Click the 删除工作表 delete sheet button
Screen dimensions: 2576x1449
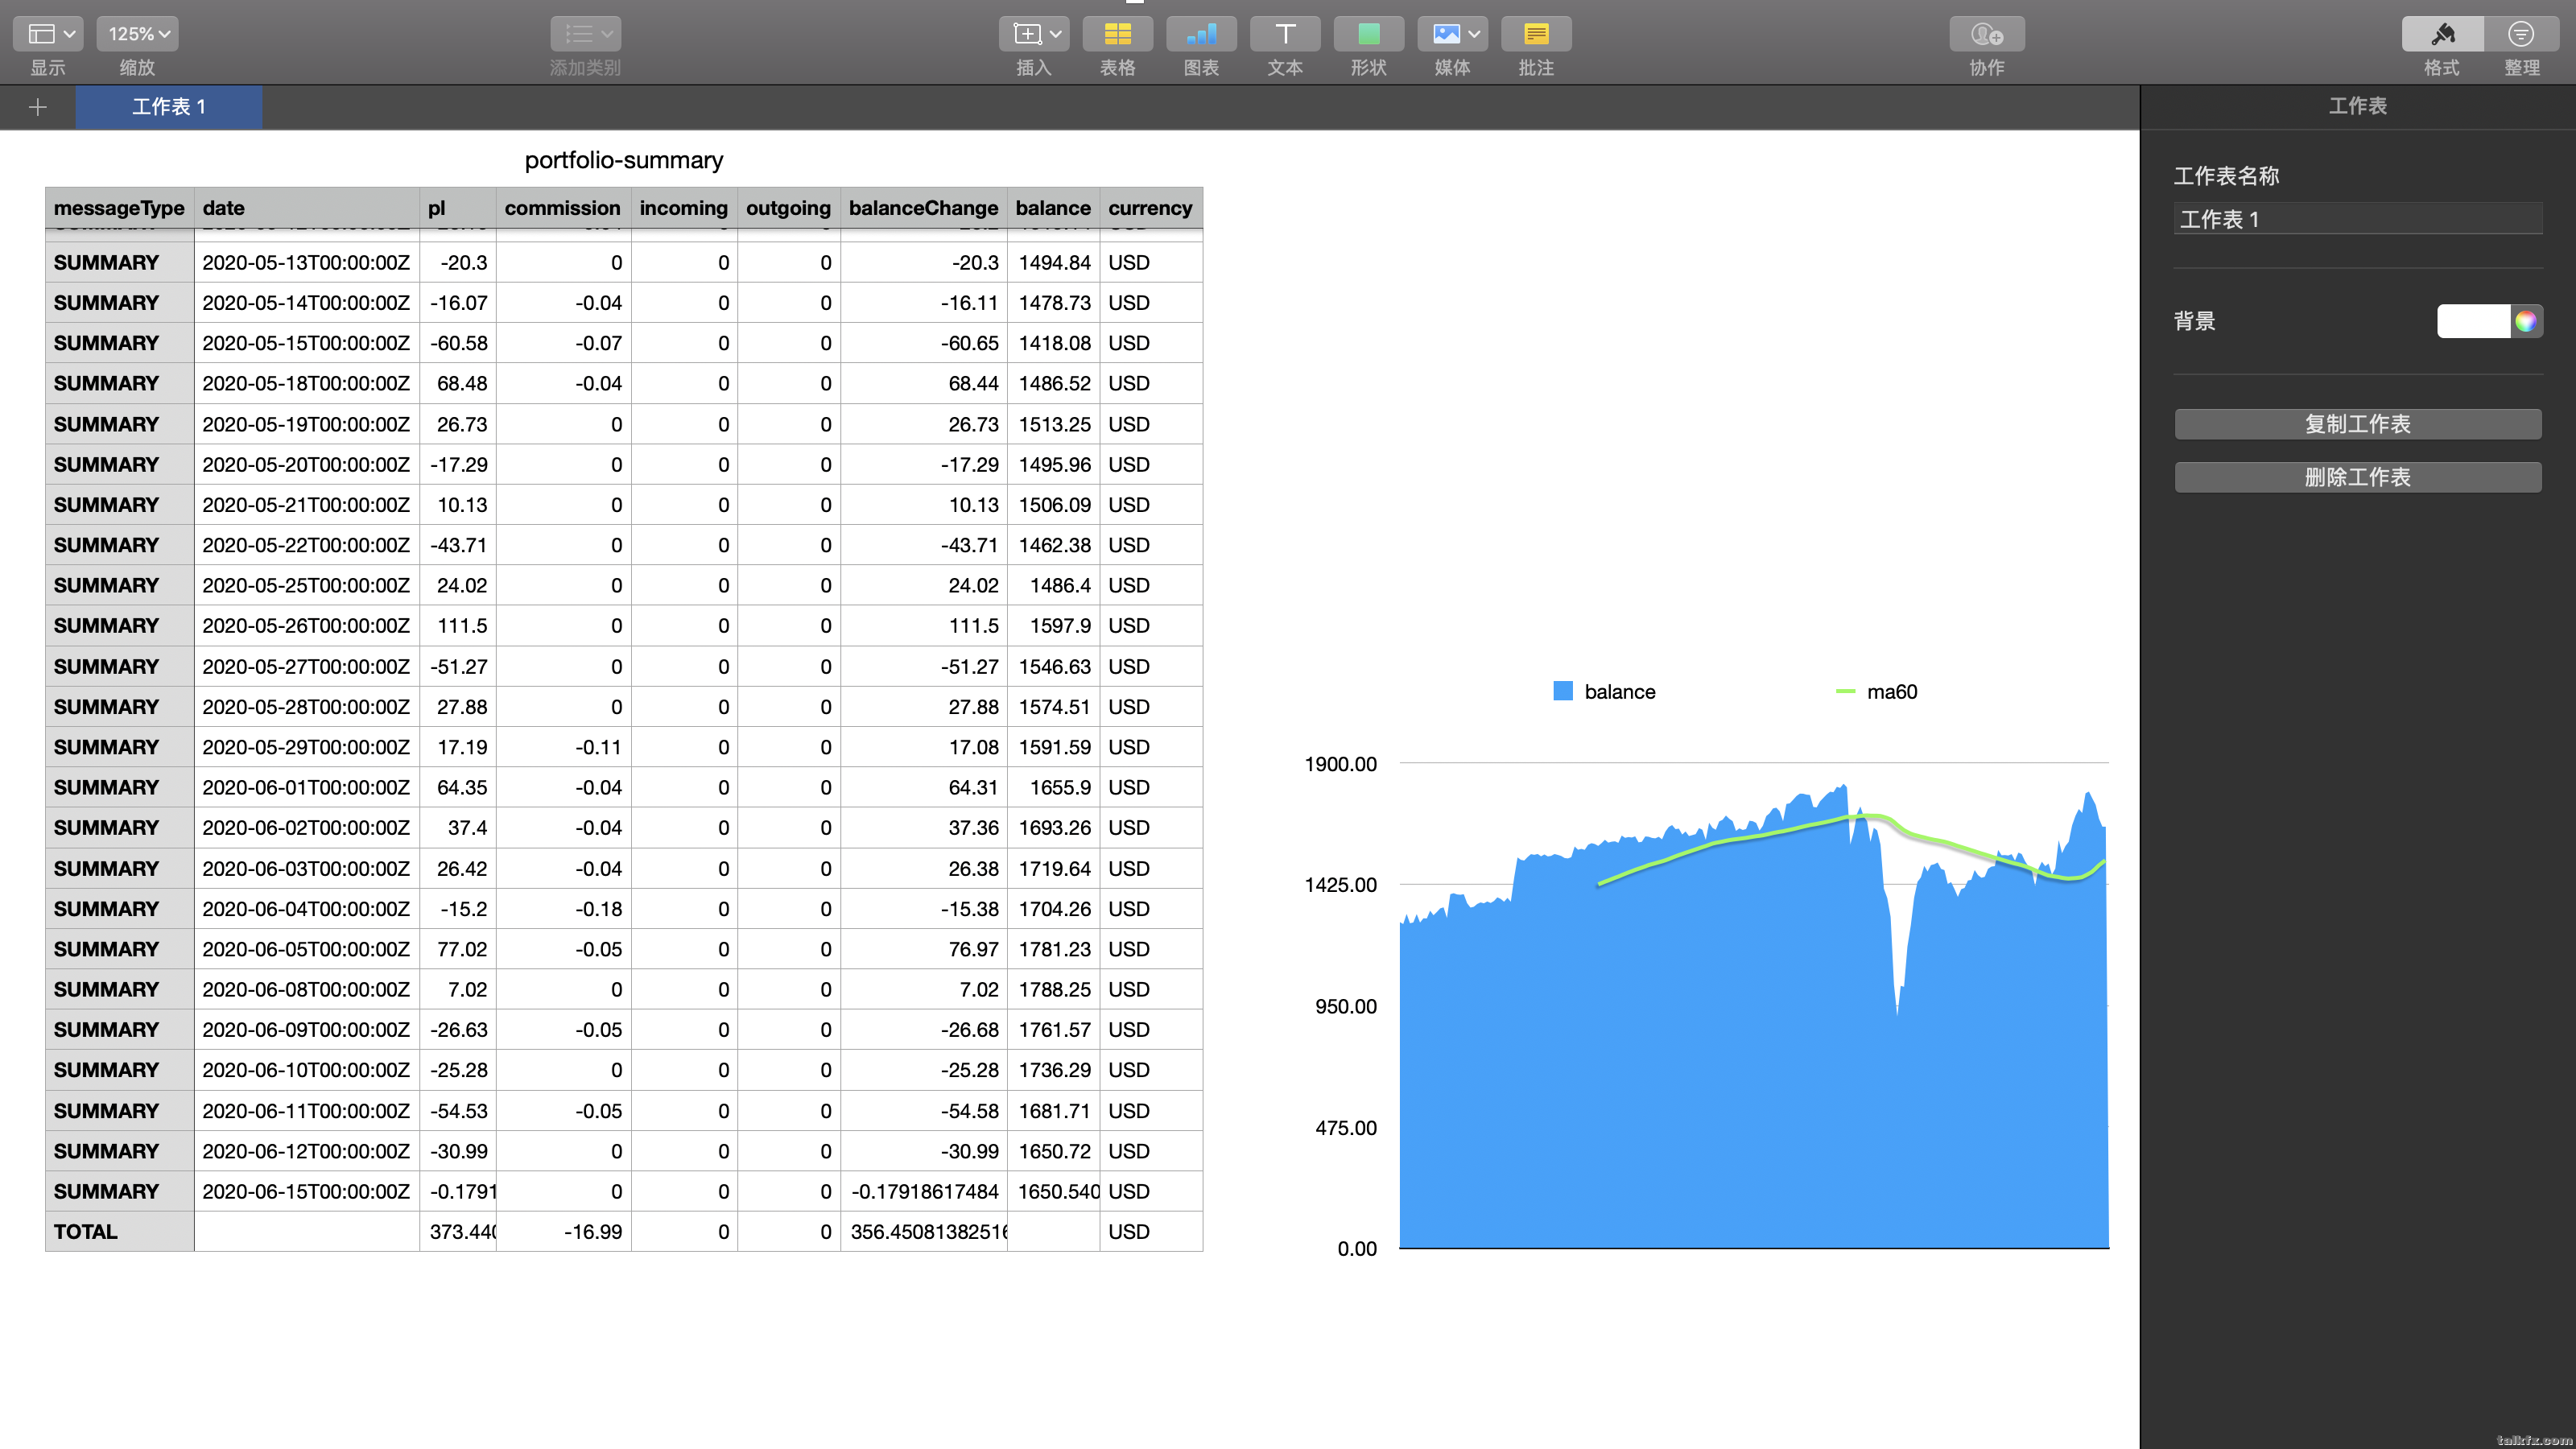click(2358, 477)
